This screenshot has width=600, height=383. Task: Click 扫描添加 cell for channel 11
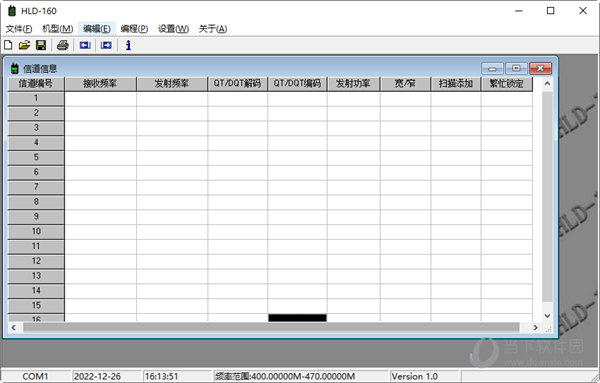[x=456, y=246]
